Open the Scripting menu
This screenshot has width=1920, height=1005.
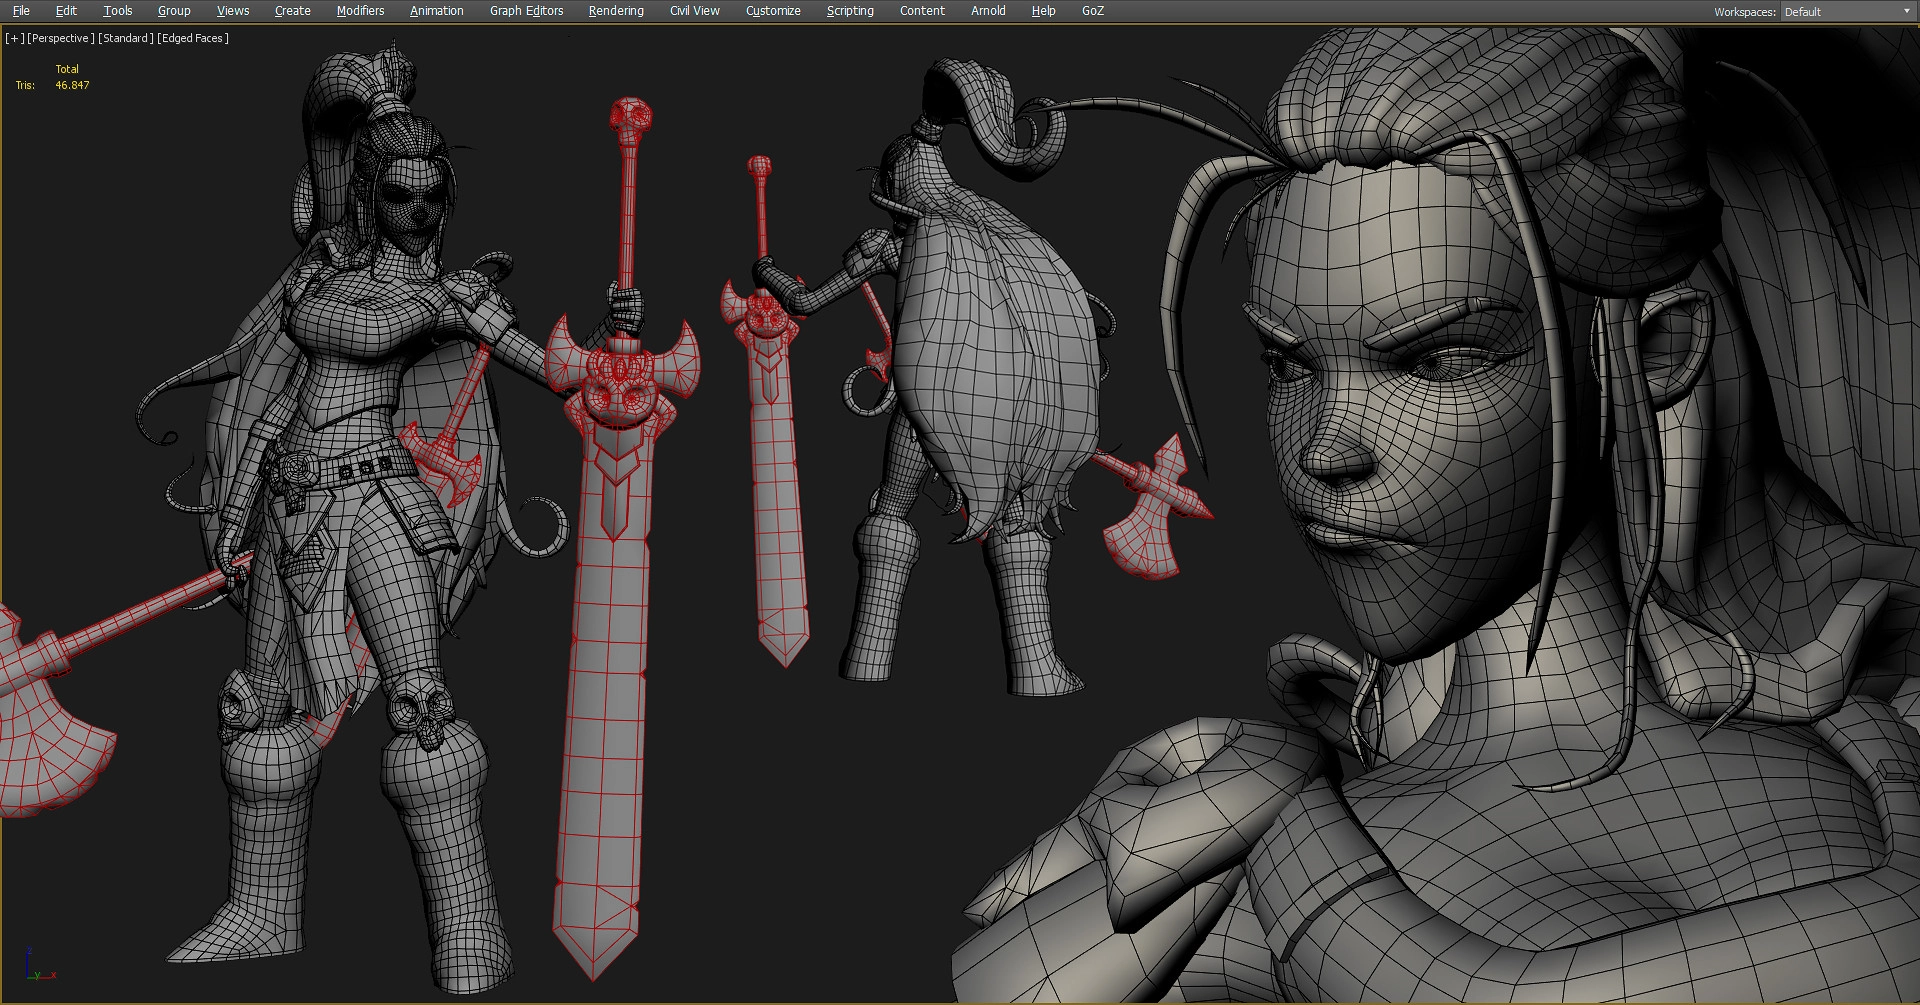point(850,11)
